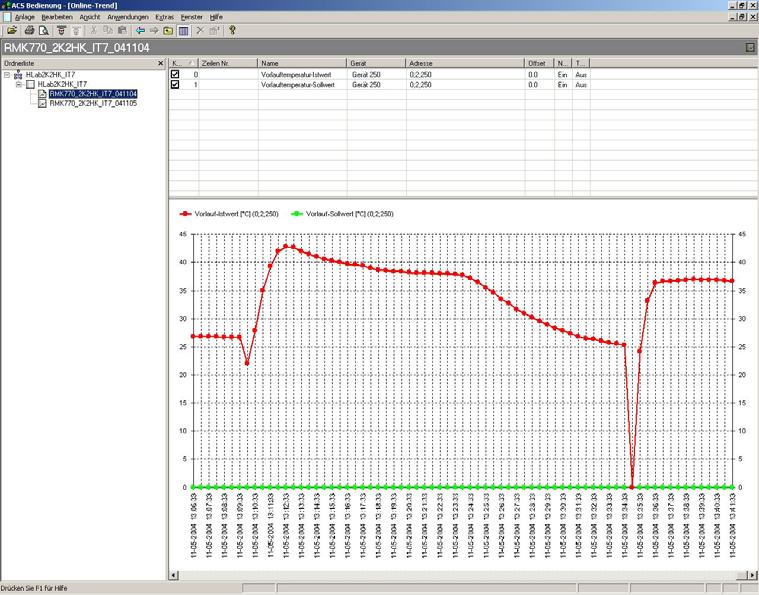The height and width of the screenshot is (595, 759).
Task: Click the Paste clipboard toolbar icon
Action: click(122, 31)
